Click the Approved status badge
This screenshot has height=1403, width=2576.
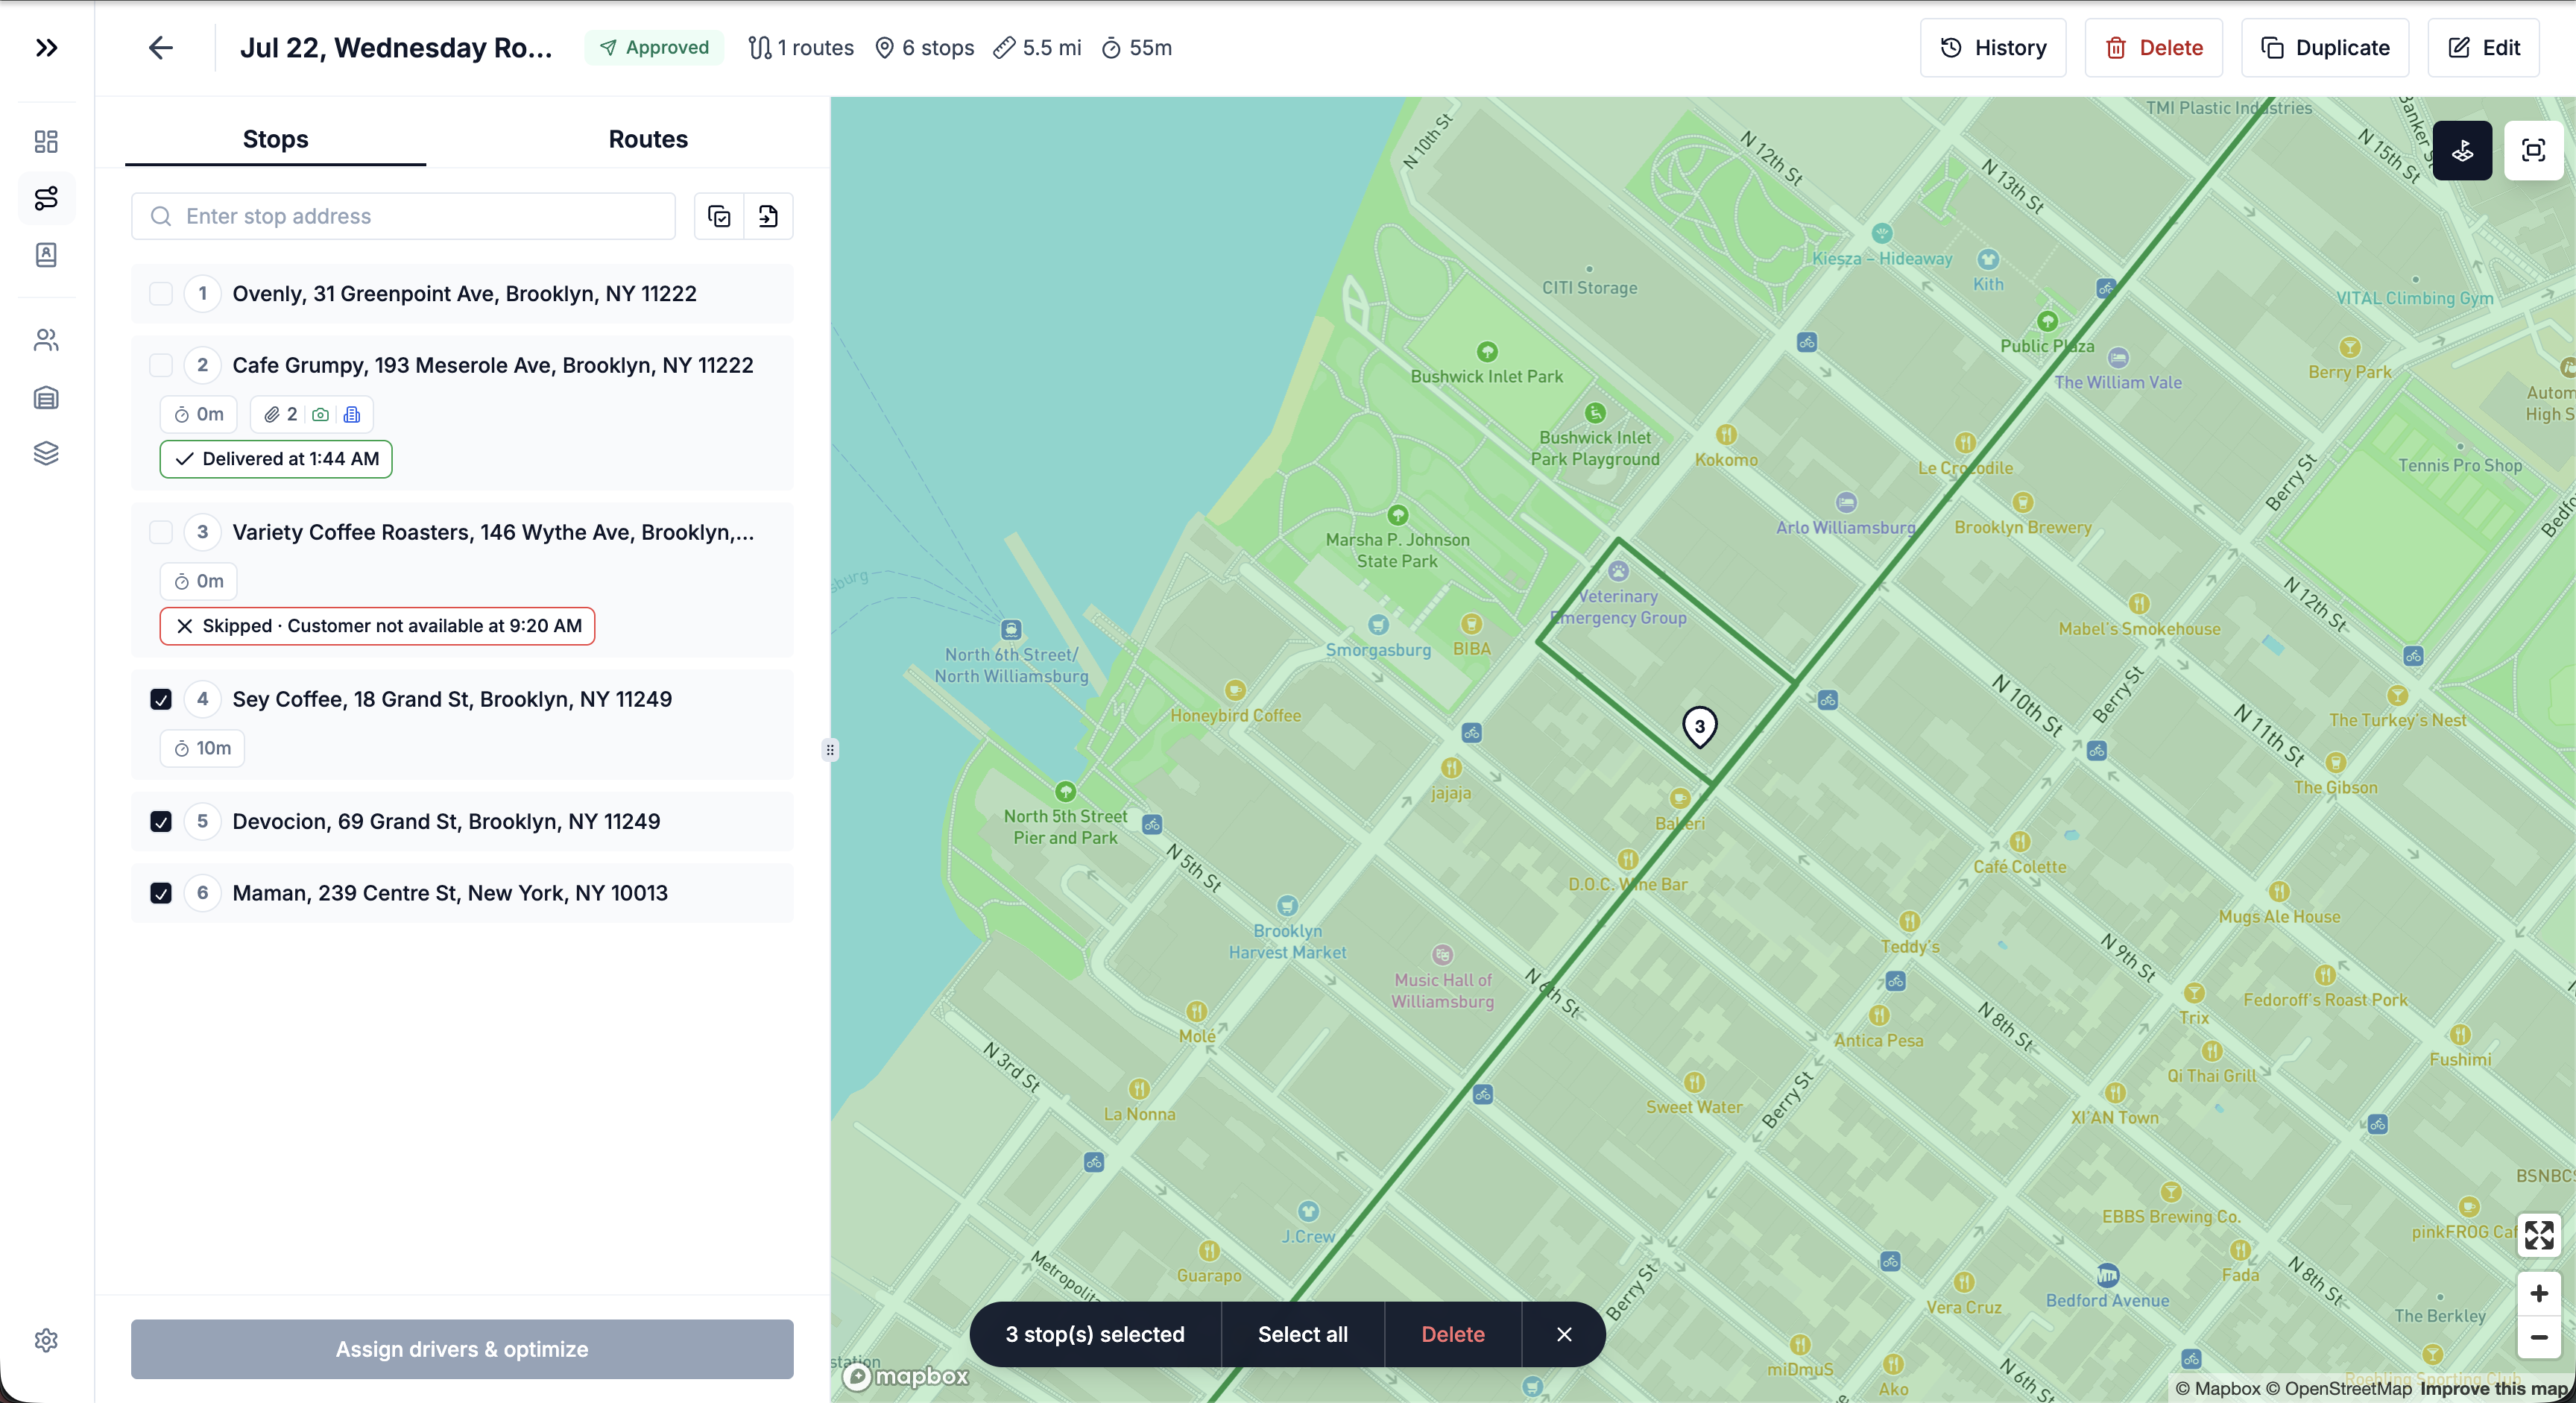(x=654, y=47)
